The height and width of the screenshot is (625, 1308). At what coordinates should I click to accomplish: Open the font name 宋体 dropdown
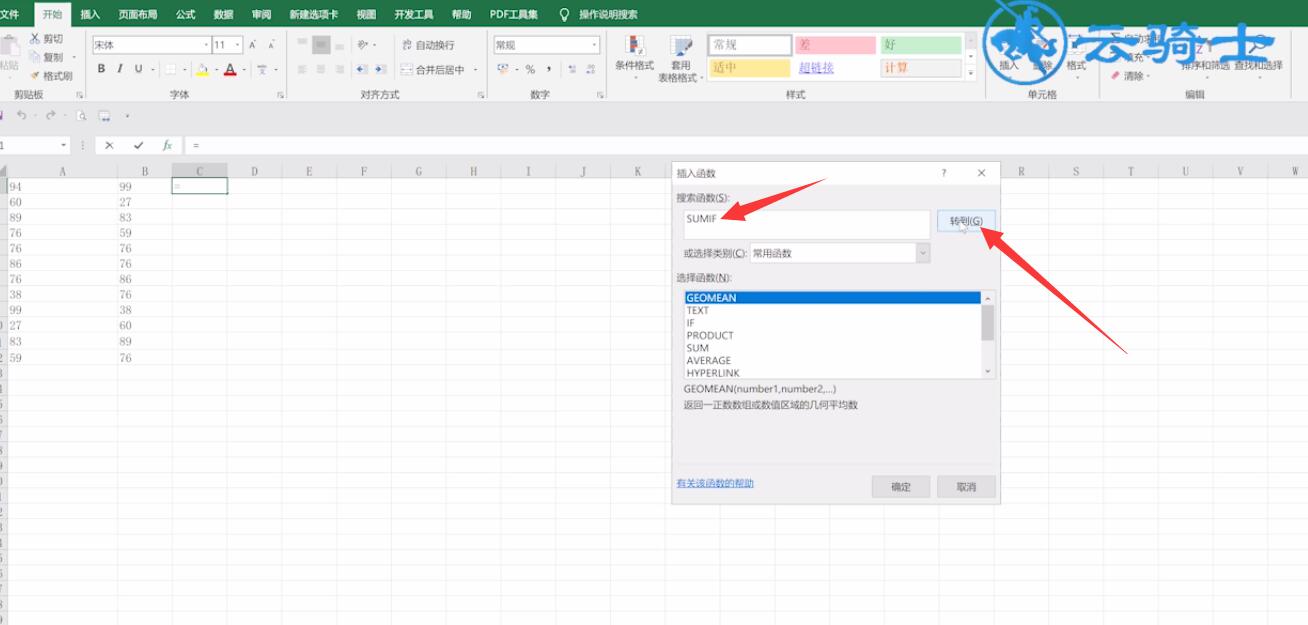206,45
